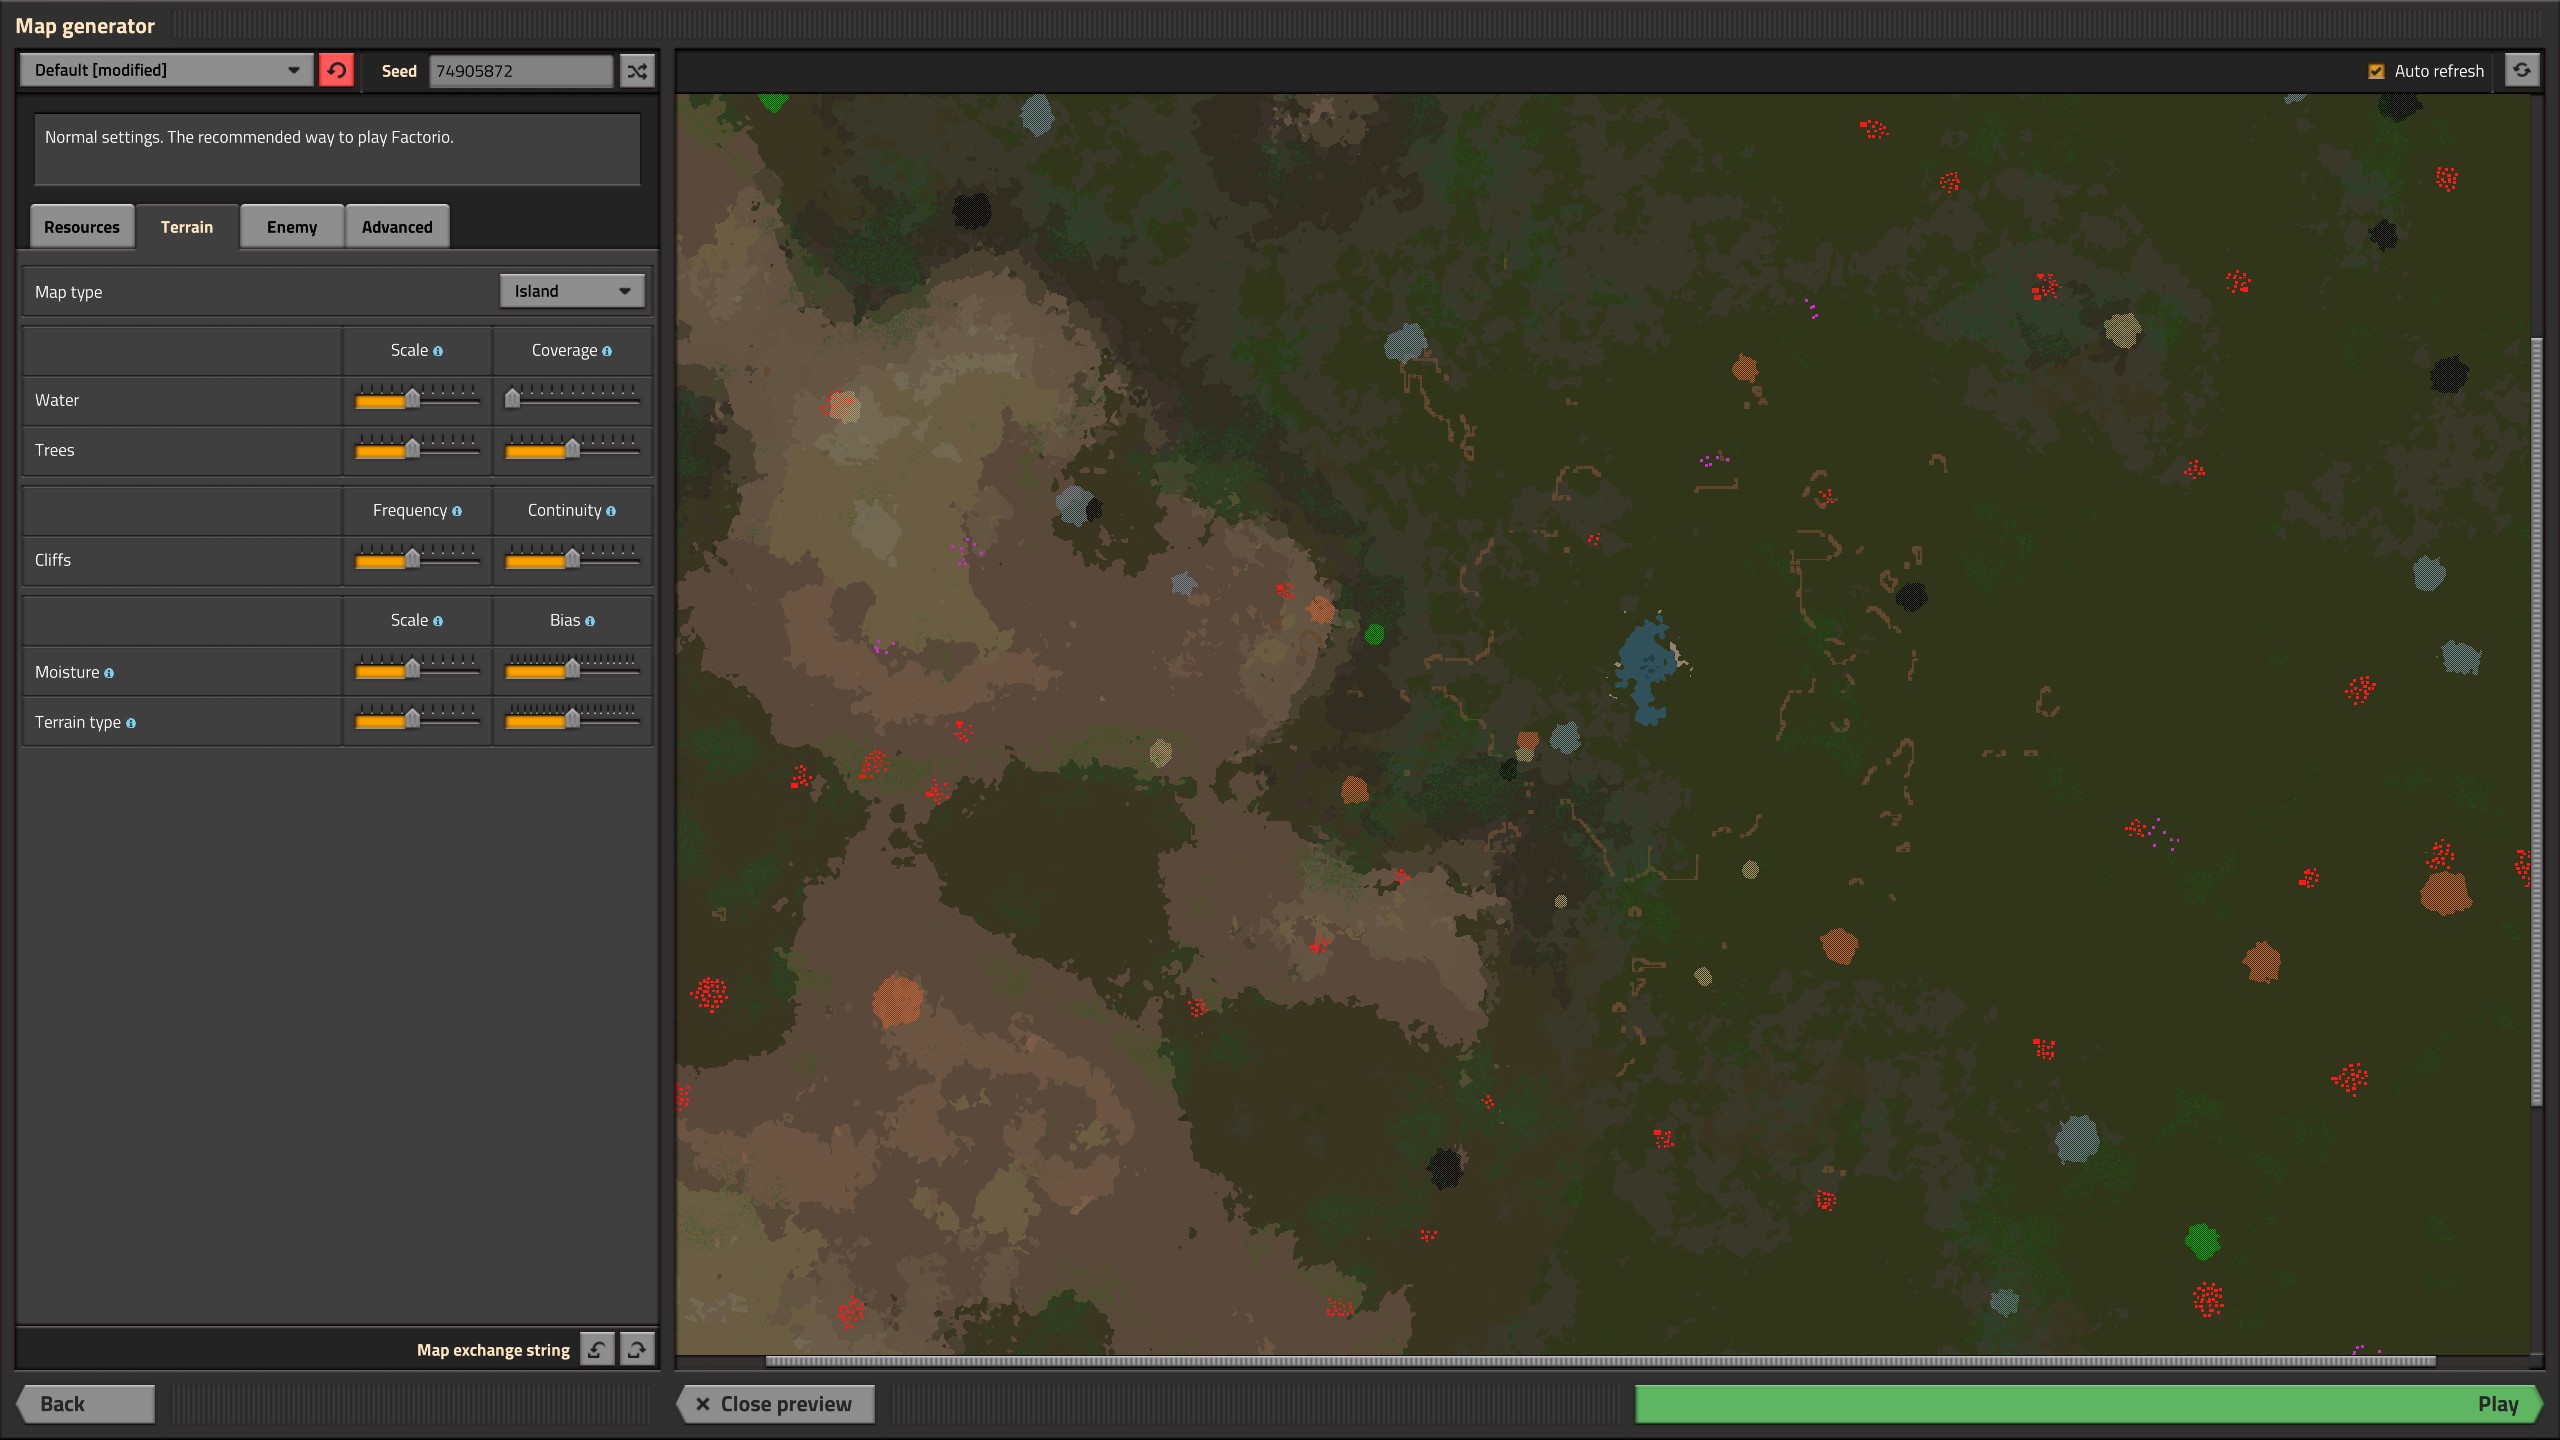Screen dimensions: 2560x1440
Task: Click the Moisture info icon
Action: (x=109, y=673)
